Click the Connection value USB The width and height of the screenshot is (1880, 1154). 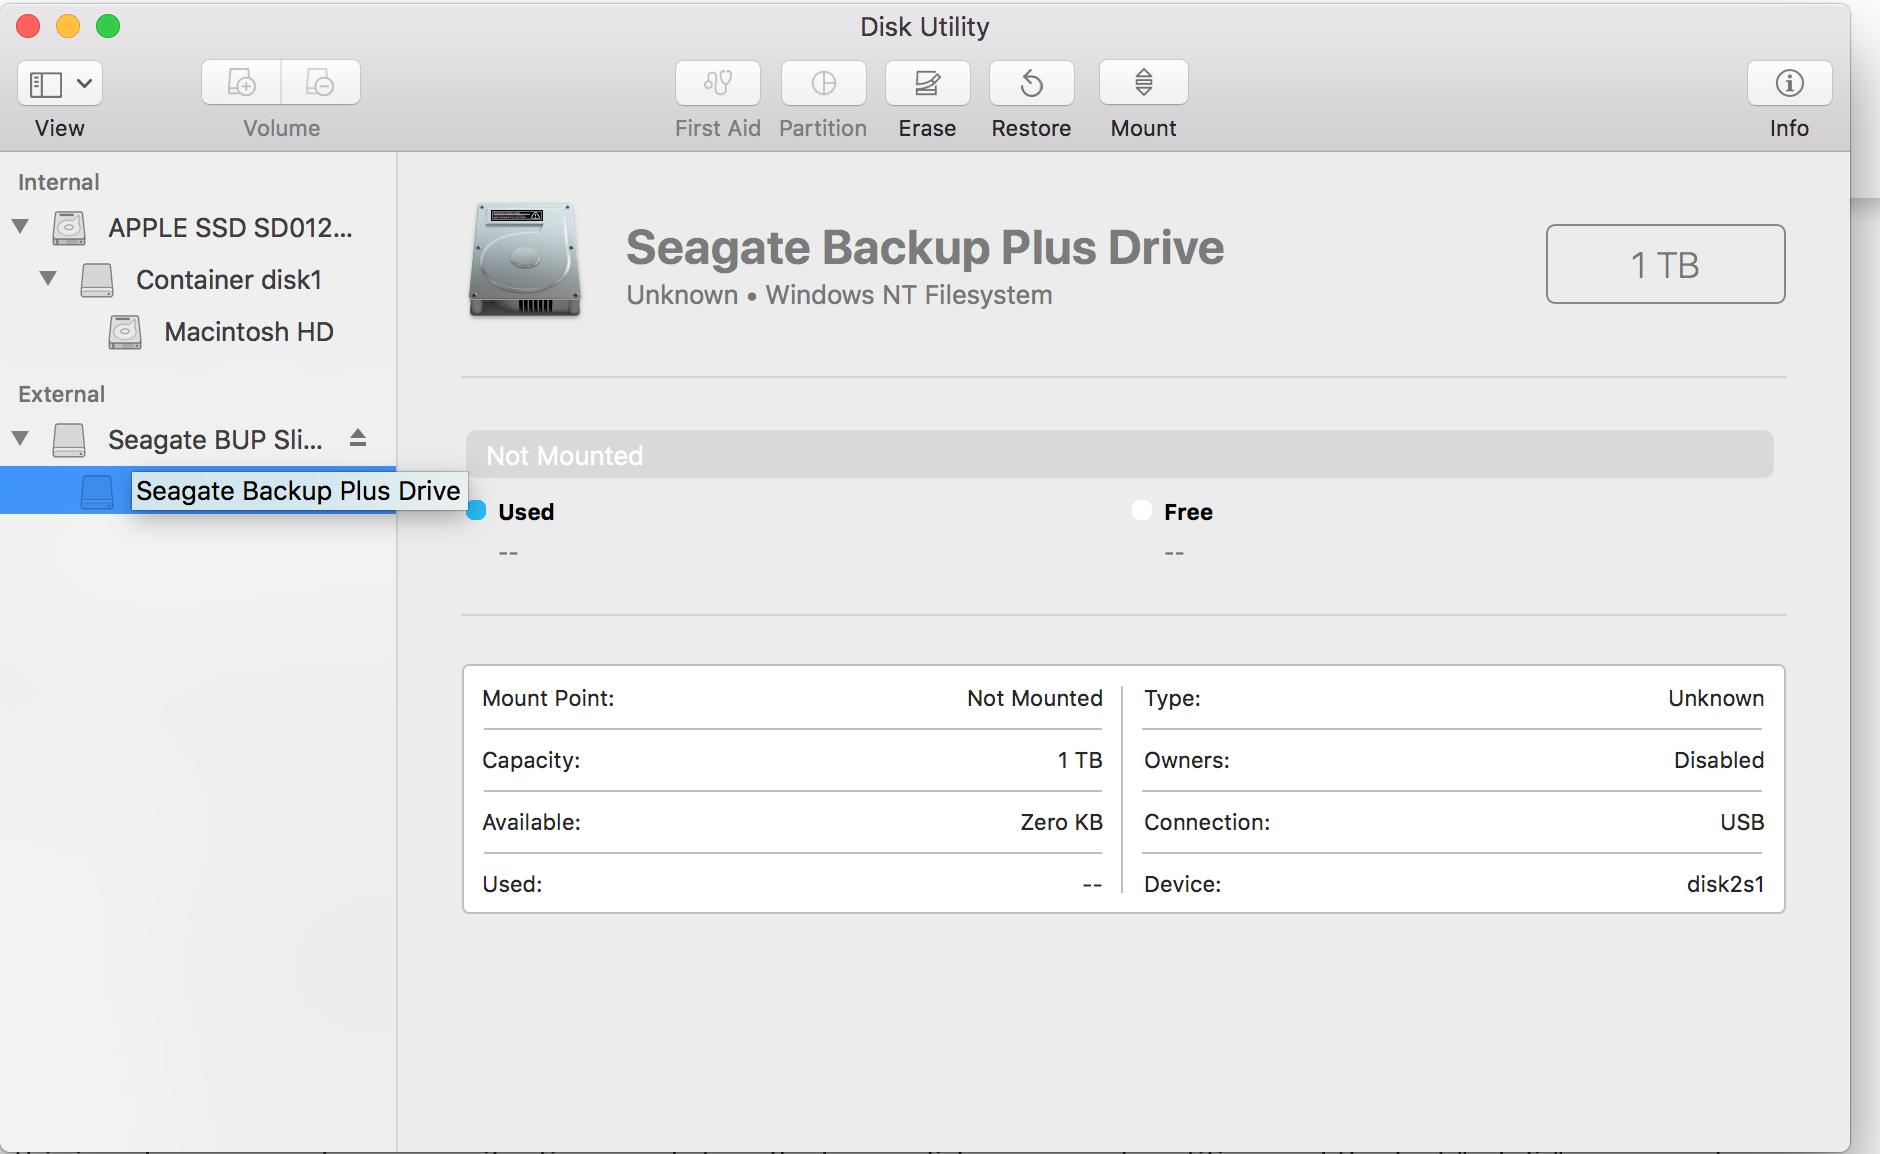click(1742, 822)
